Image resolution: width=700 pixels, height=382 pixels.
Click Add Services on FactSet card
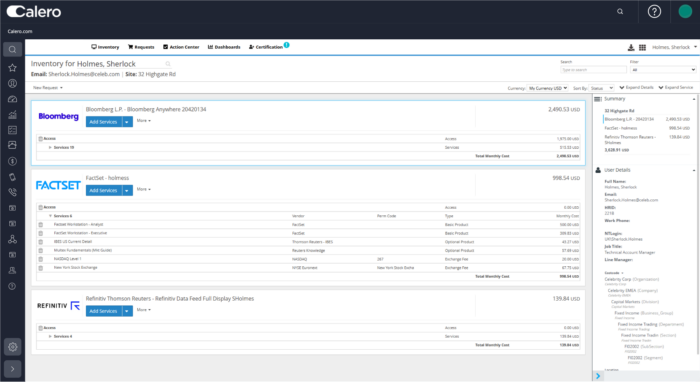click(x=103, y=191)
